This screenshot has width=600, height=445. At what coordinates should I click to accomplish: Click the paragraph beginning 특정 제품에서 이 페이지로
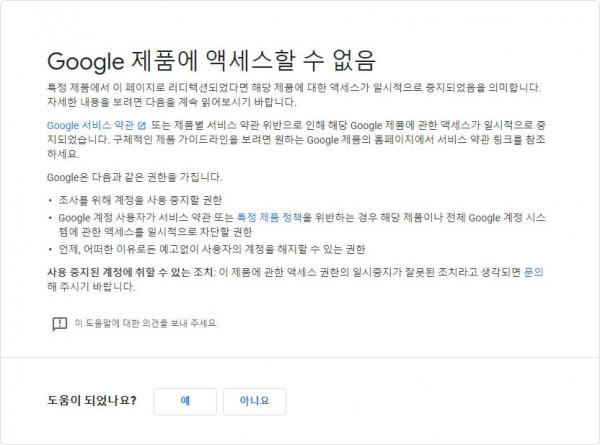click(294, 95)
